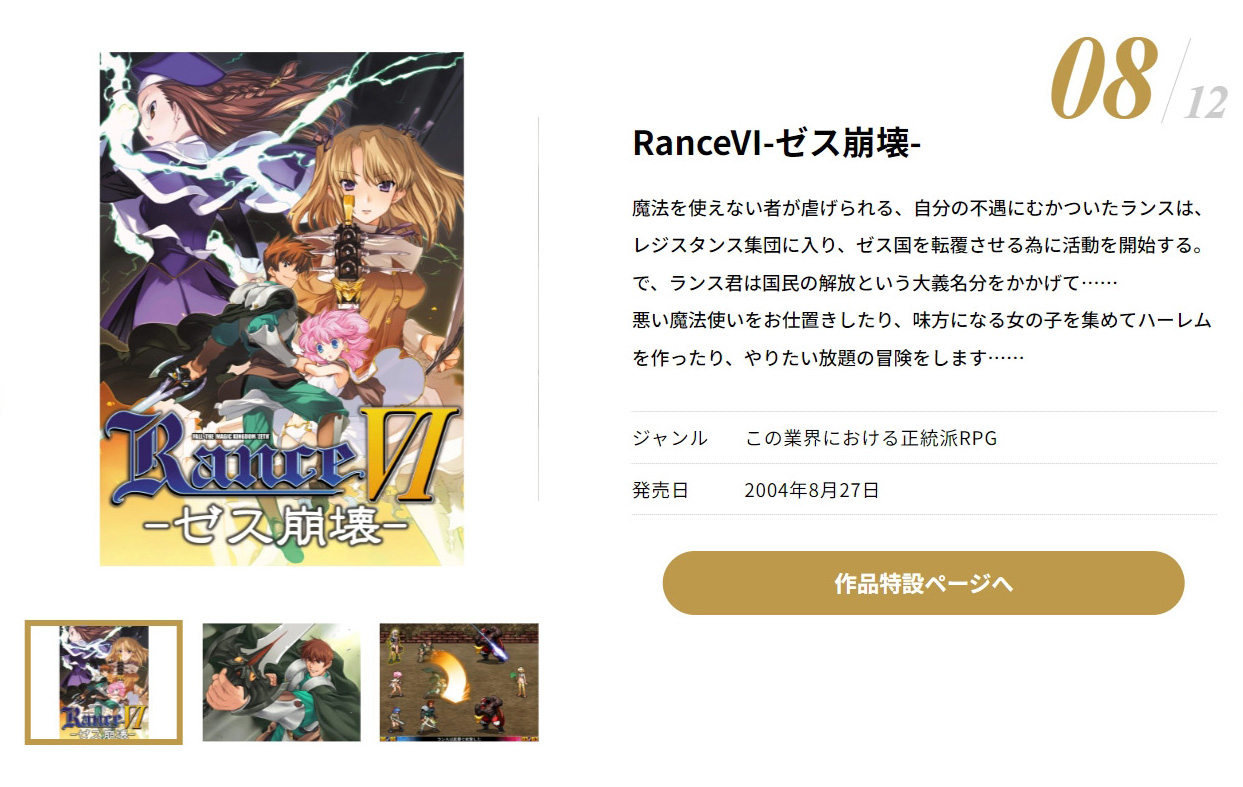Click the description line starting 悪い魔法使い

922,320
